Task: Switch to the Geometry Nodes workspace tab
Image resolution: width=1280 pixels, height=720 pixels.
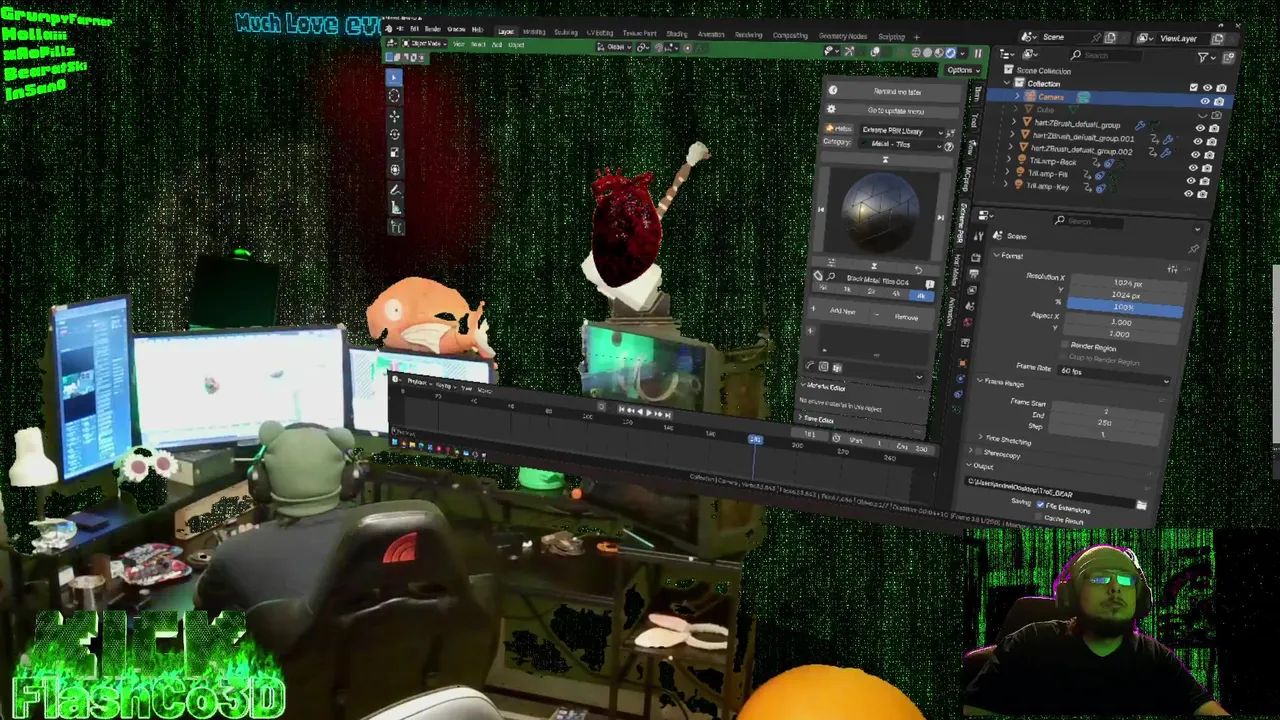Action: click(843, 36)
